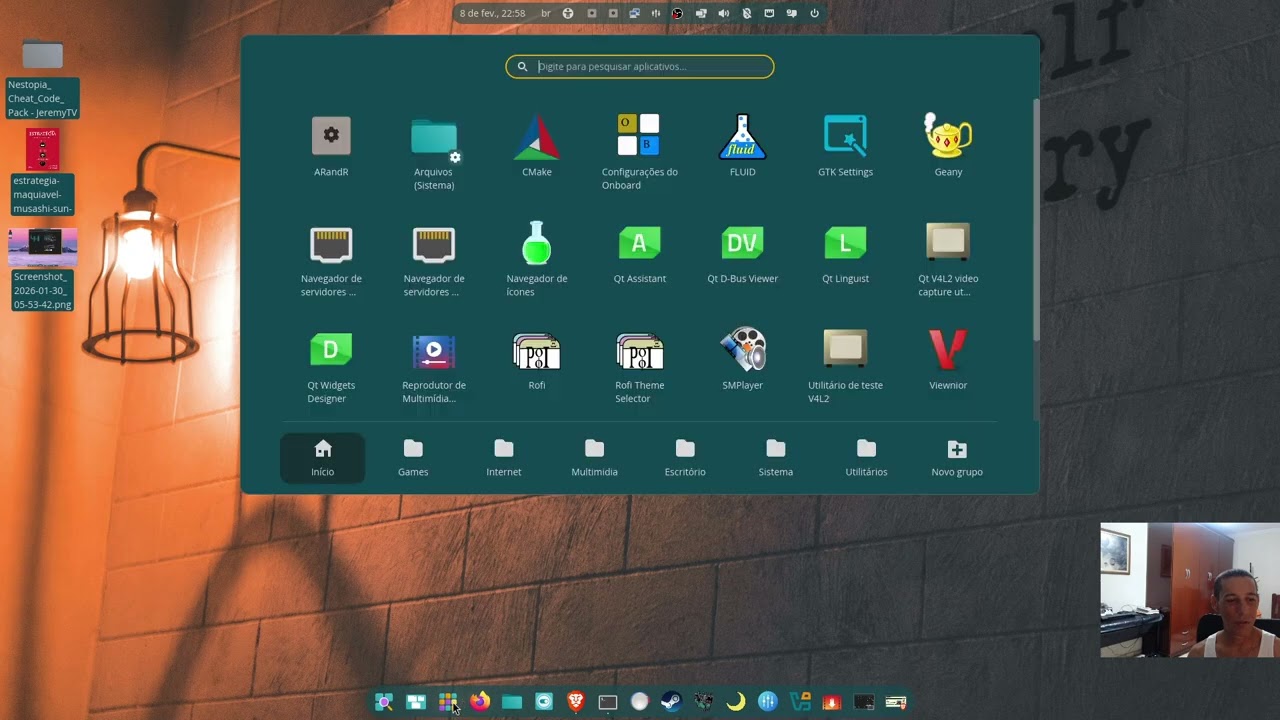Viewport: 1280px width, 720px height.
Task: Launch Brave browser from the dock
Action: (x=576, y=702)
